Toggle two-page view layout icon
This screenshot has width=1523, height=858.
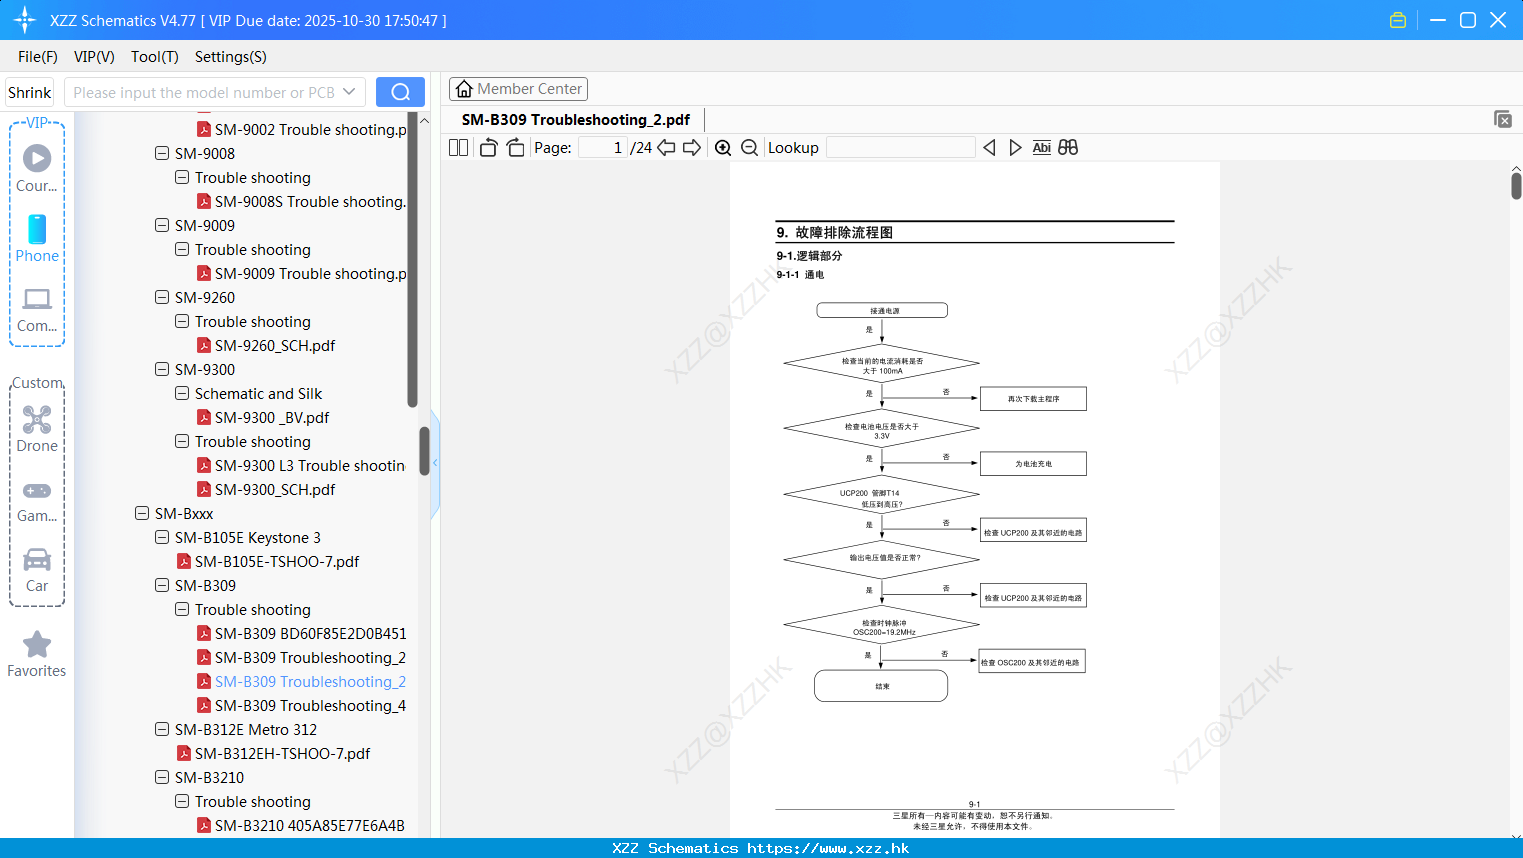[x=459, y=148]
